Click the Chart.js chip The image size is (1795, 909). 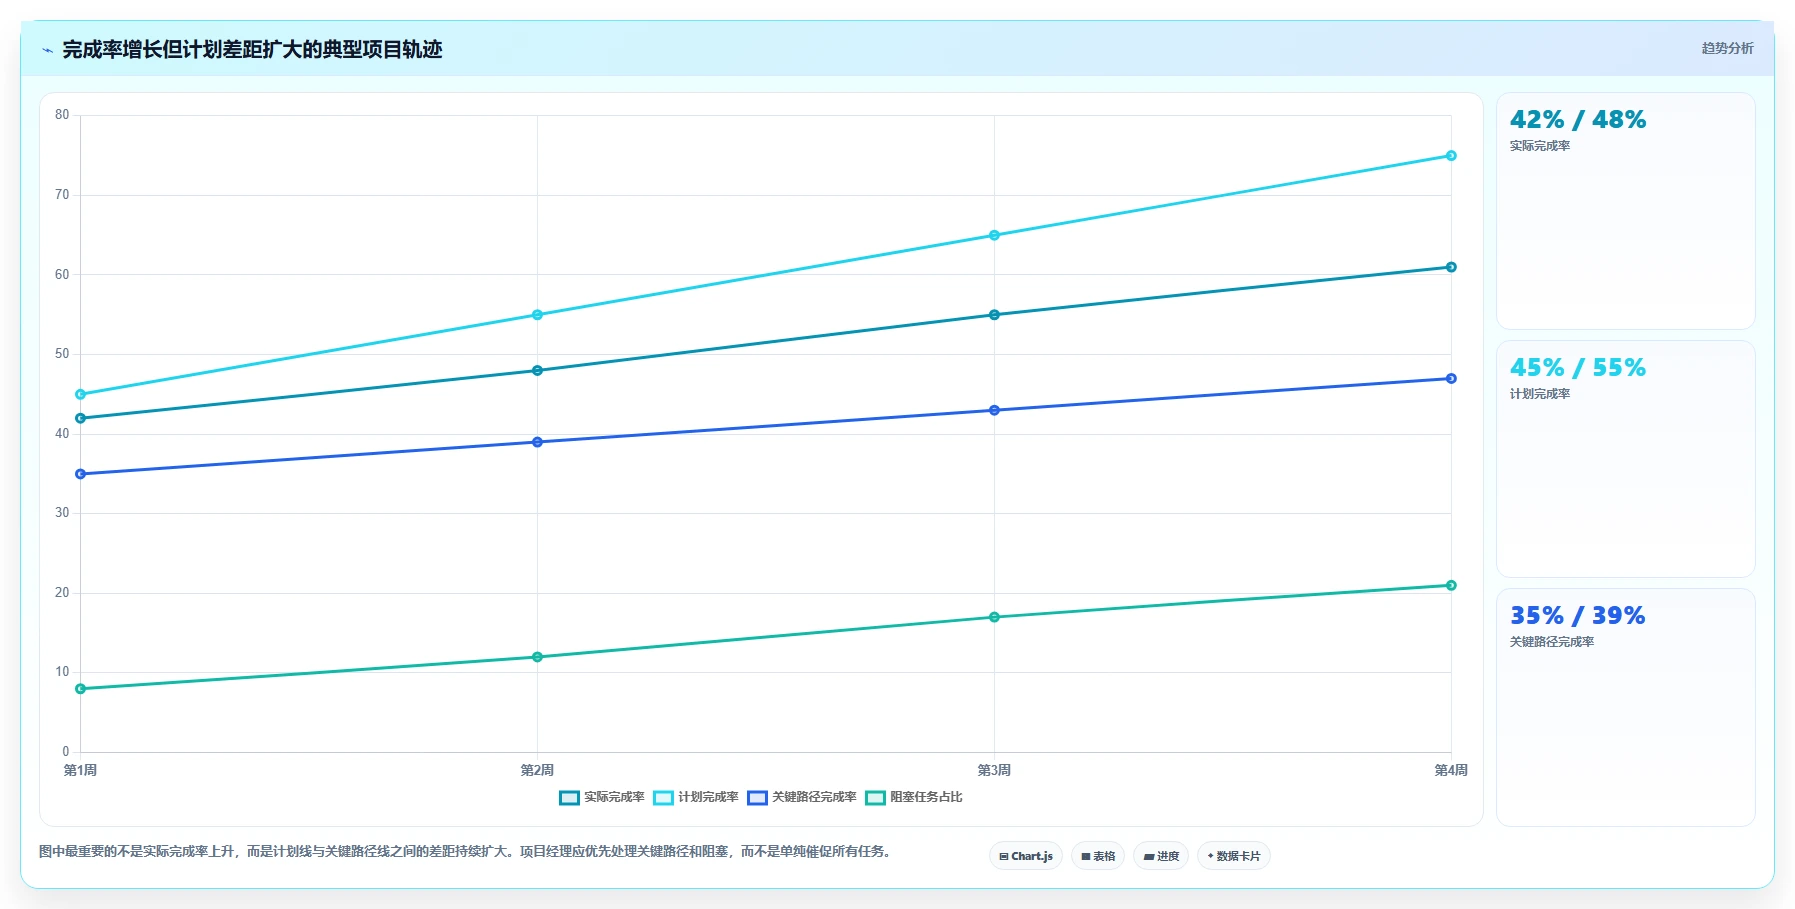pos(1026,856)
